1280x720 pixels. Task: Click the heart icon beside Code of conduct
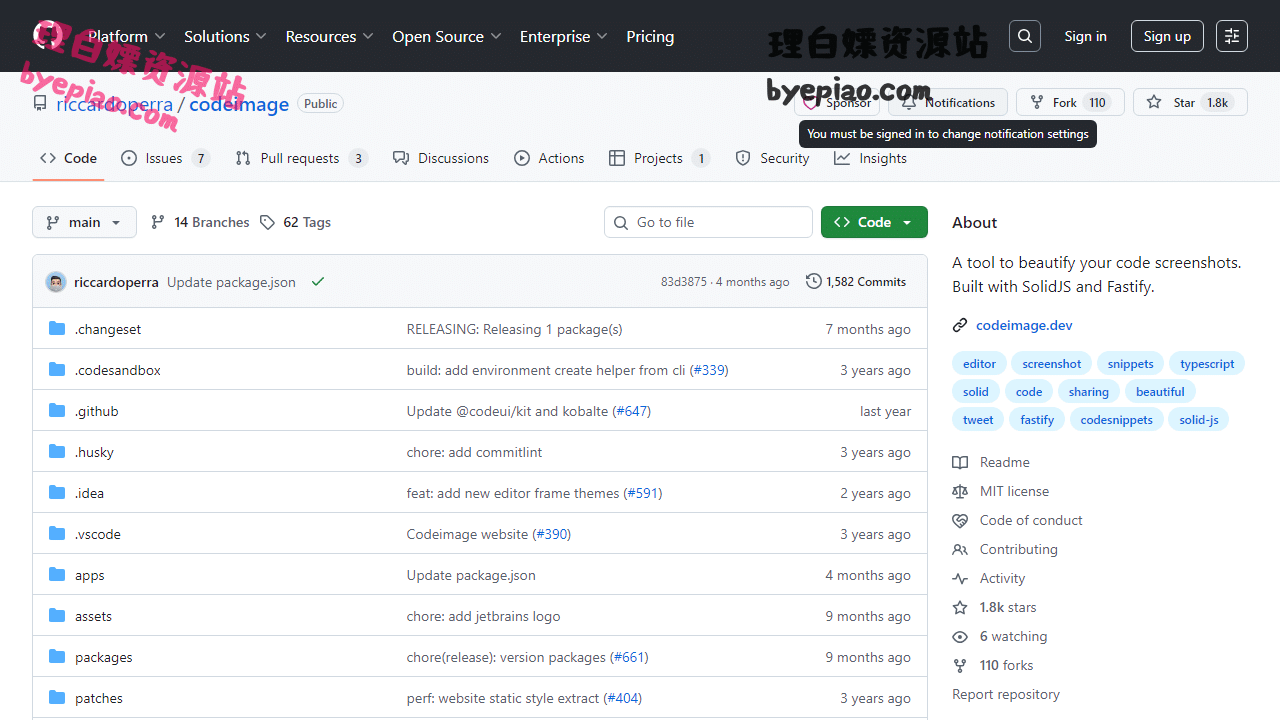point(960,520)
